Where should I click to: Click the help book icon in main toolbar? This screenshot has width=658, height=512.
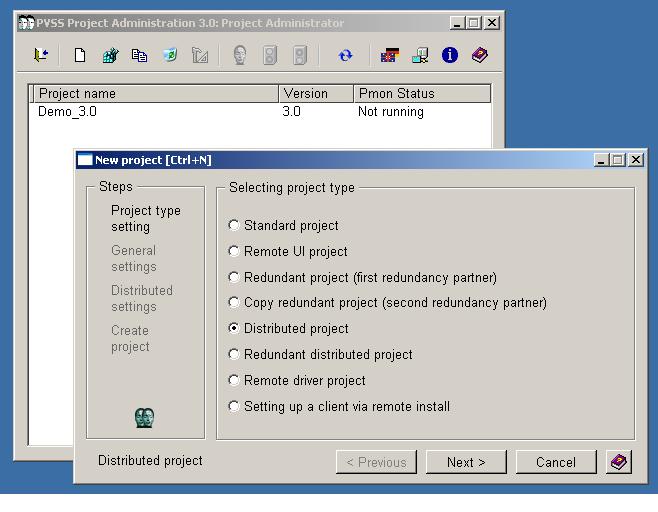pyautogui.click(x=480, y=55)
